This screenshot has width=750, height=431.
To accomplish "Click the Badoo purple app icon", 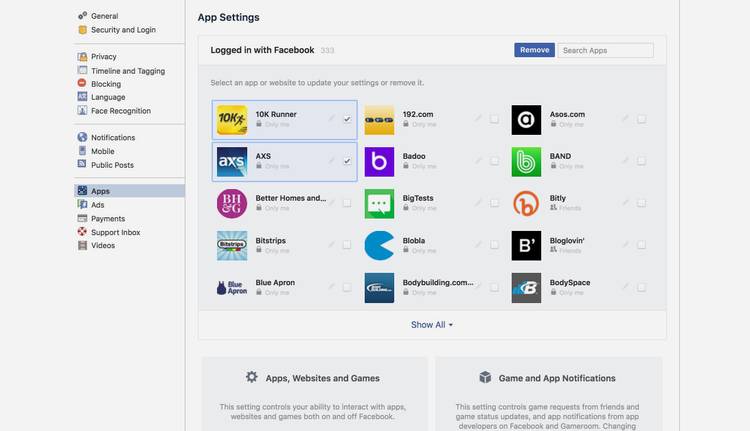I will (x=379, y=162).
